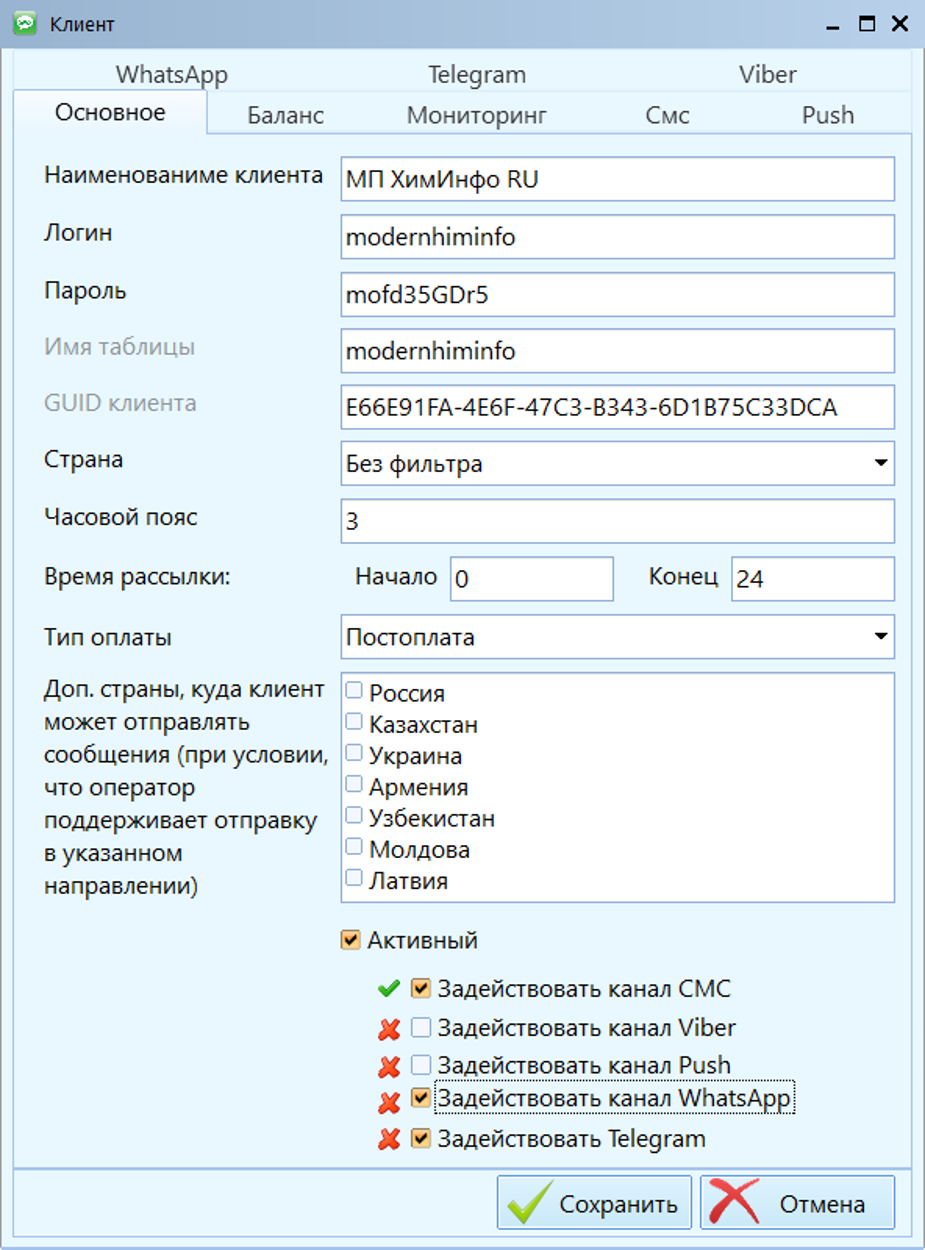Viewport: 925px width, 1250px height.
Task: Click the Отмена button
Action: coord(797,1203)
